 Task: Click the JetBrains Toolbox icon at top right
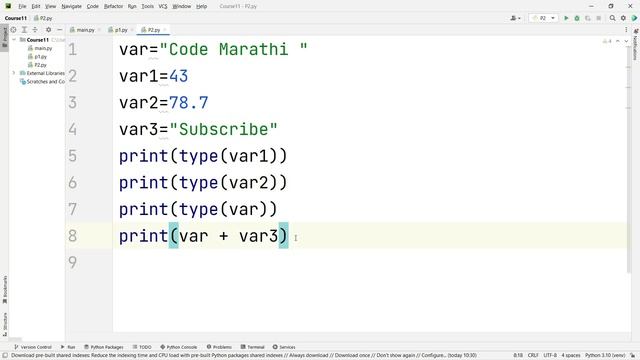[x=634, y=18]
